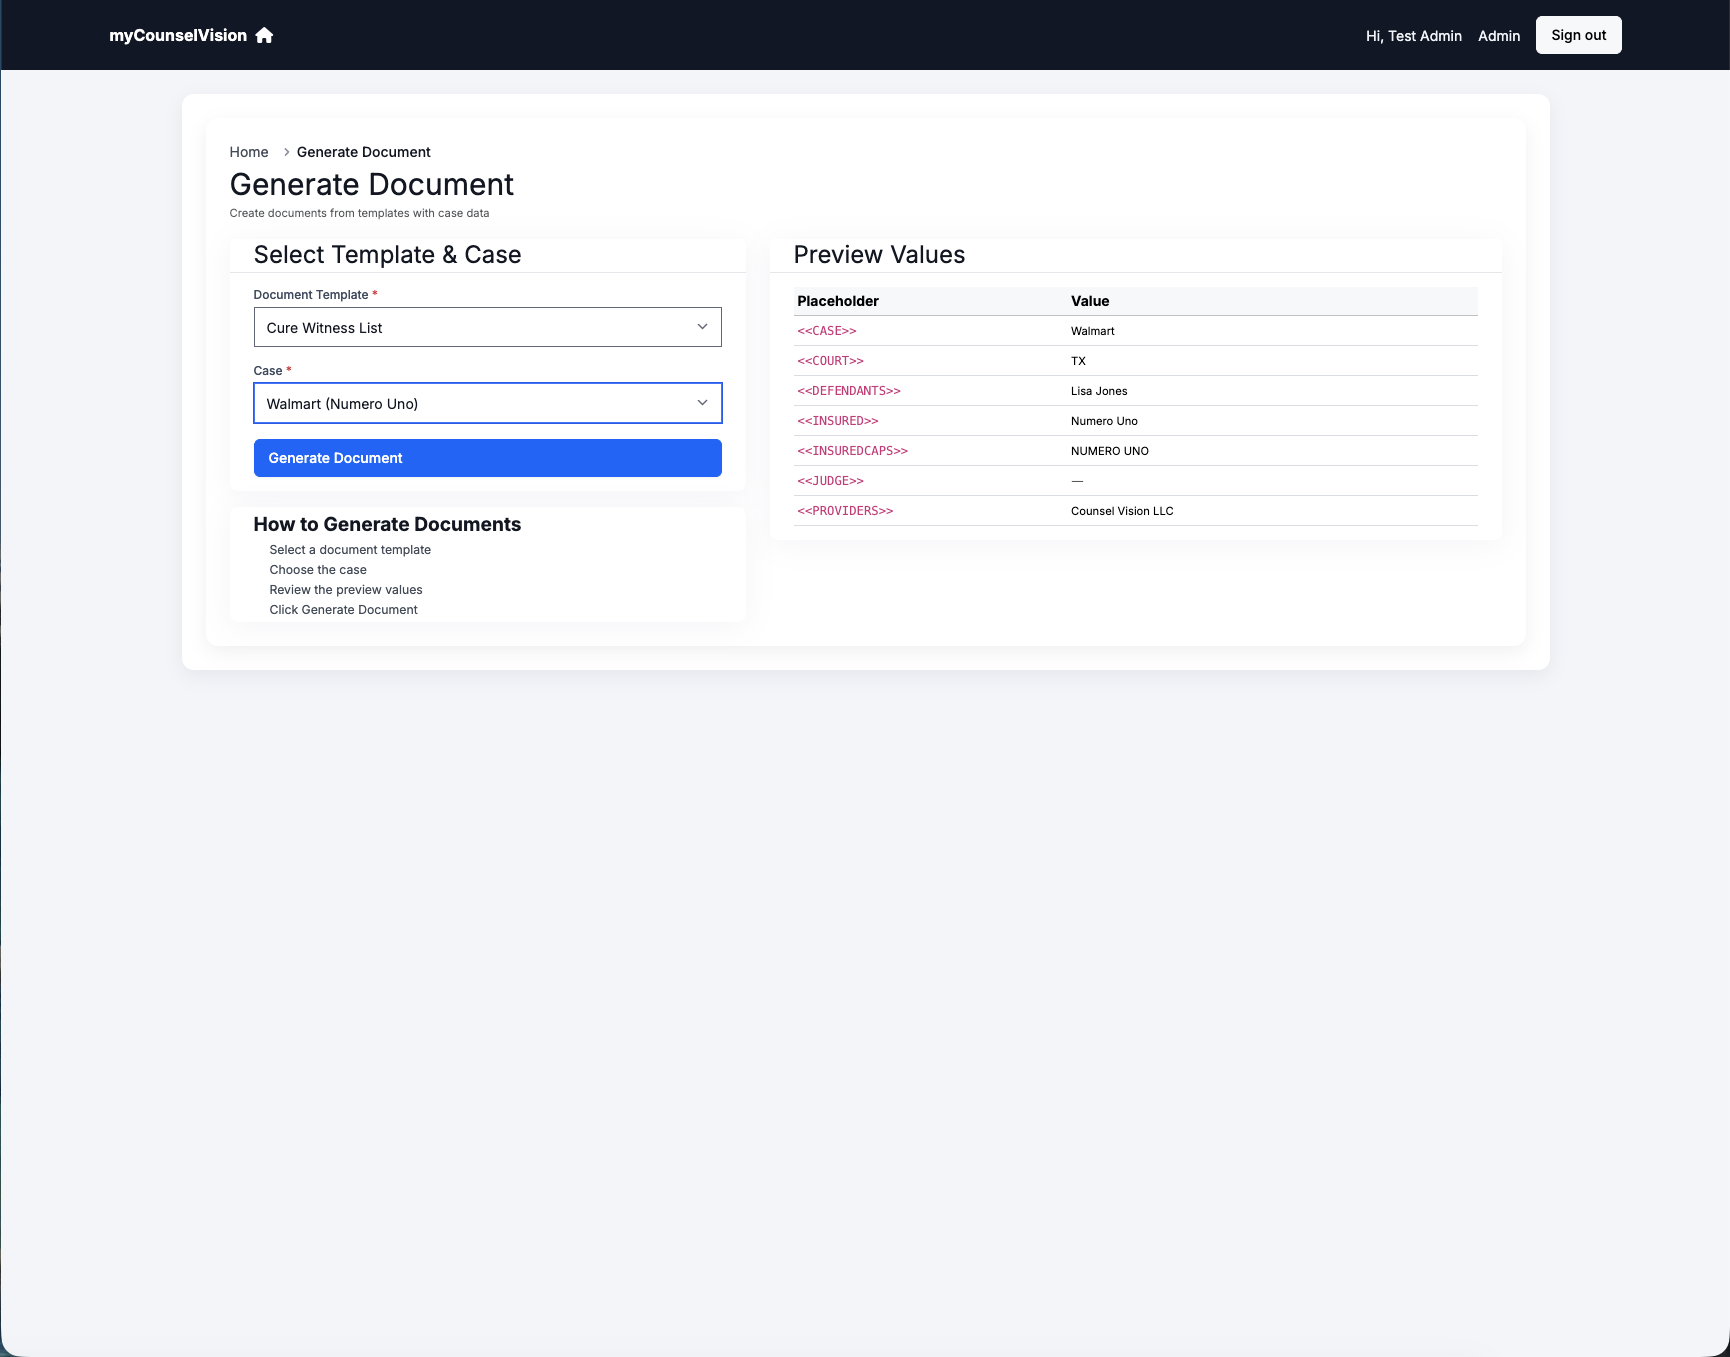The height and width of the screenshot is (1357, 1730).
Task: Select the <<DEFENDANTS>> placeholder tag
Action: coord(849,391)
